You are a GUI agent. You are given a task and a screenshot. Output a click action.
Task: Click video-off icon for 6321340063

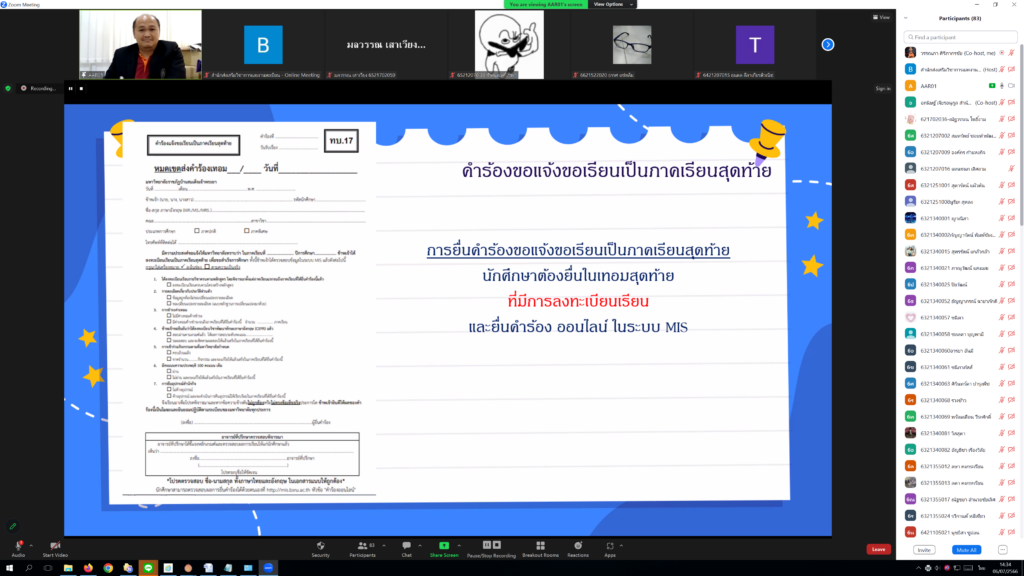tap(1012, 383)
